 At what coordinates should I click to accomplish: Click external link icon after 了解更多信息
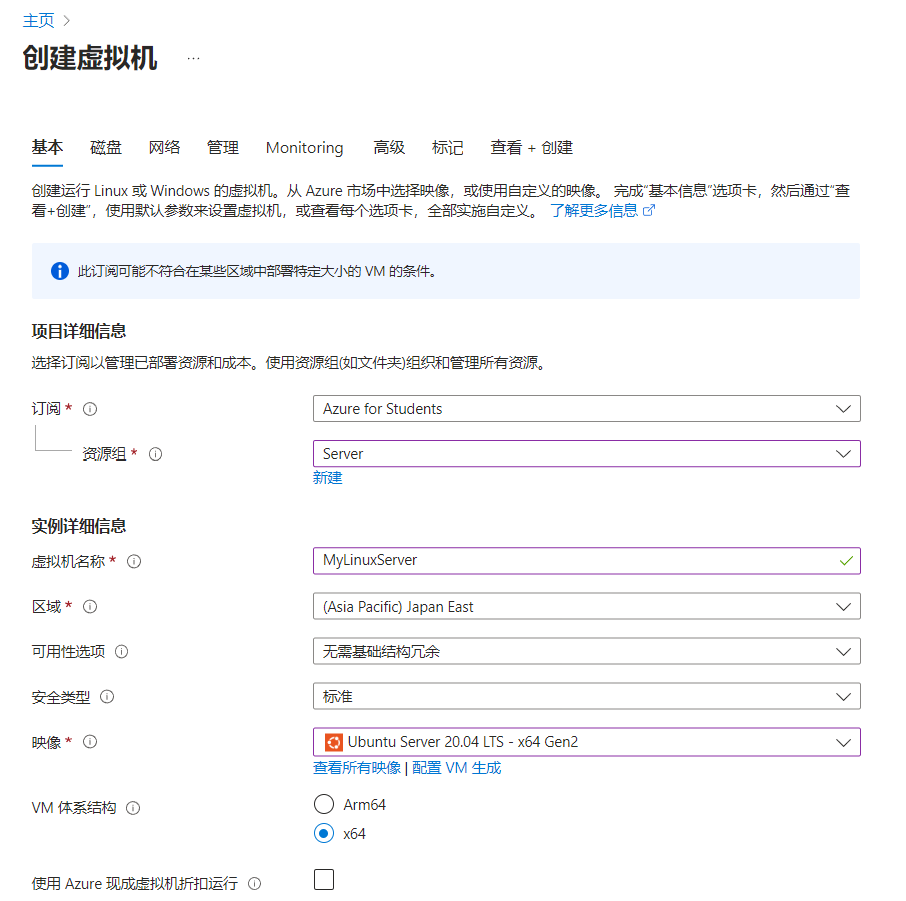pyautogui.click(x=649, y=210)
